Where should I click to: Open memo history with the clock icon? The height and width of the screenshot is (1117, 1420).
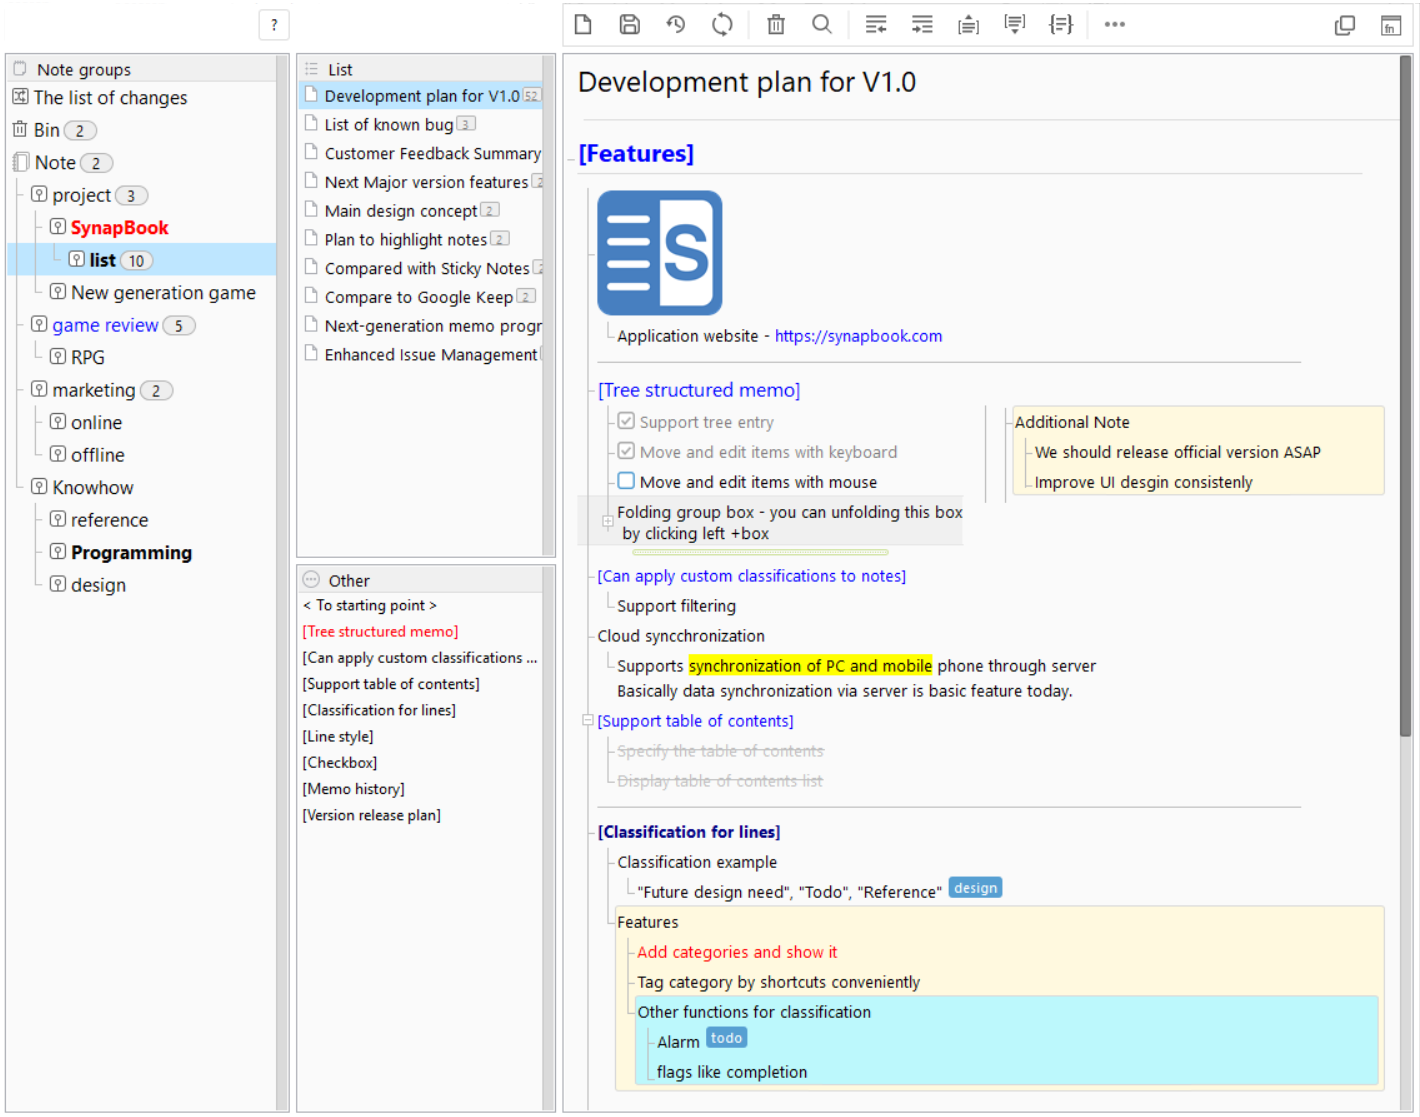pos(676,25)
